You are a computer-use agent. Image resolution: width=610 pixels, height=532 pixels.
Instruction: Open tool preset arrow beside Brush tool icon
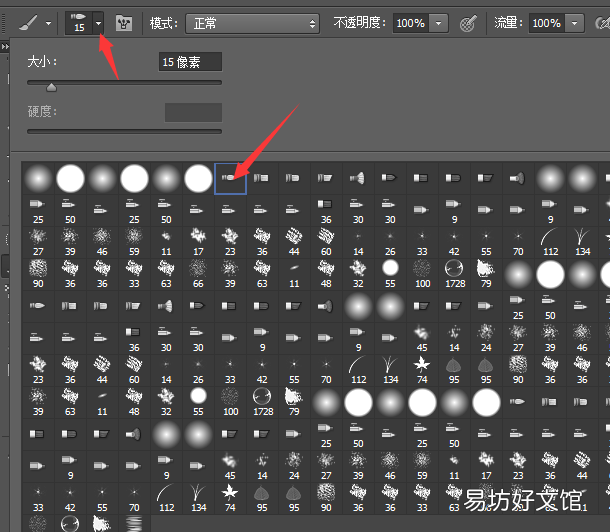[48, 23]
